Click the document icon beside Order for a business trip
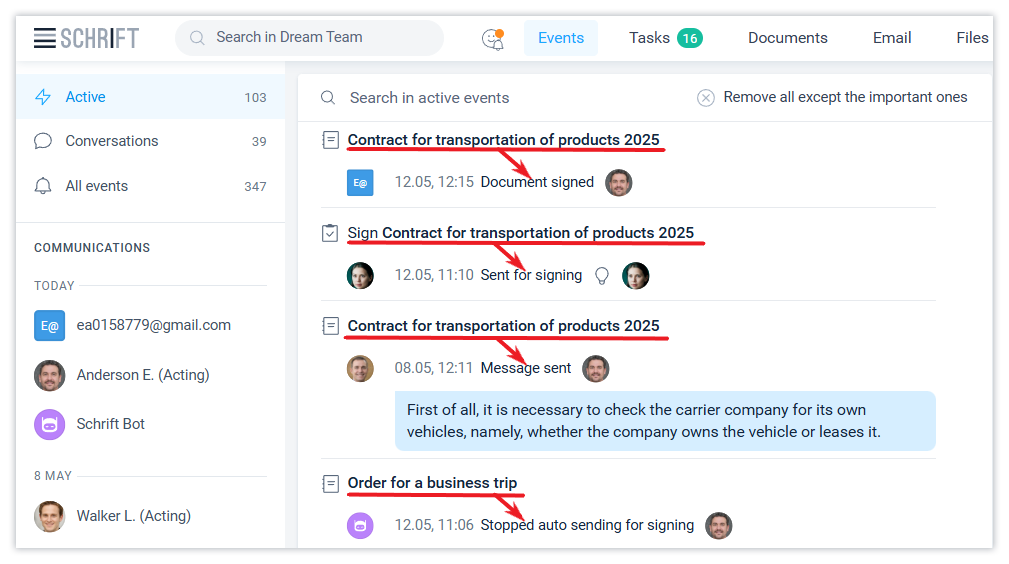The image size is (1009, 564). 330,484
